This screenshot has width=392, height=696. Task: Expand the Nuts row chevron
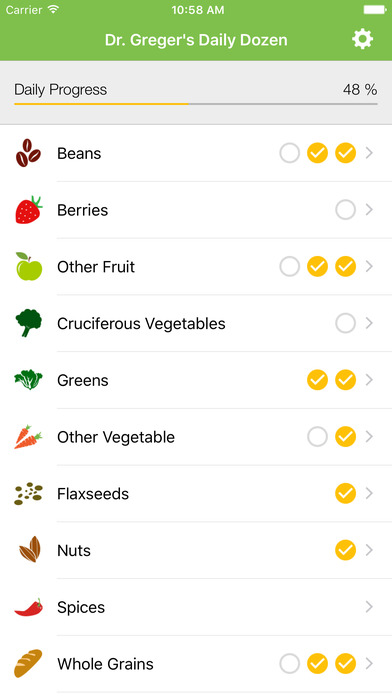tap(369, 550)
